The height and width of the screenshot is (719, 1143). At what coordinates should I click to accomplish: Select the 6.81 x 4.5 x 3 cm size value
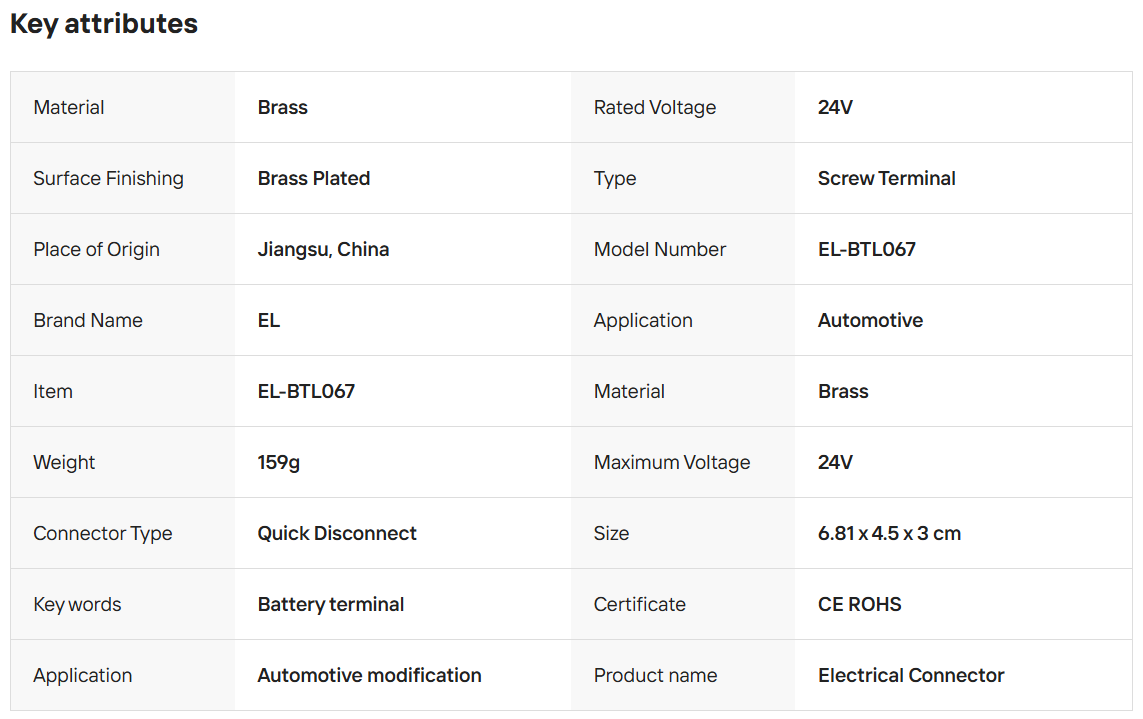(x=889, y=533)
